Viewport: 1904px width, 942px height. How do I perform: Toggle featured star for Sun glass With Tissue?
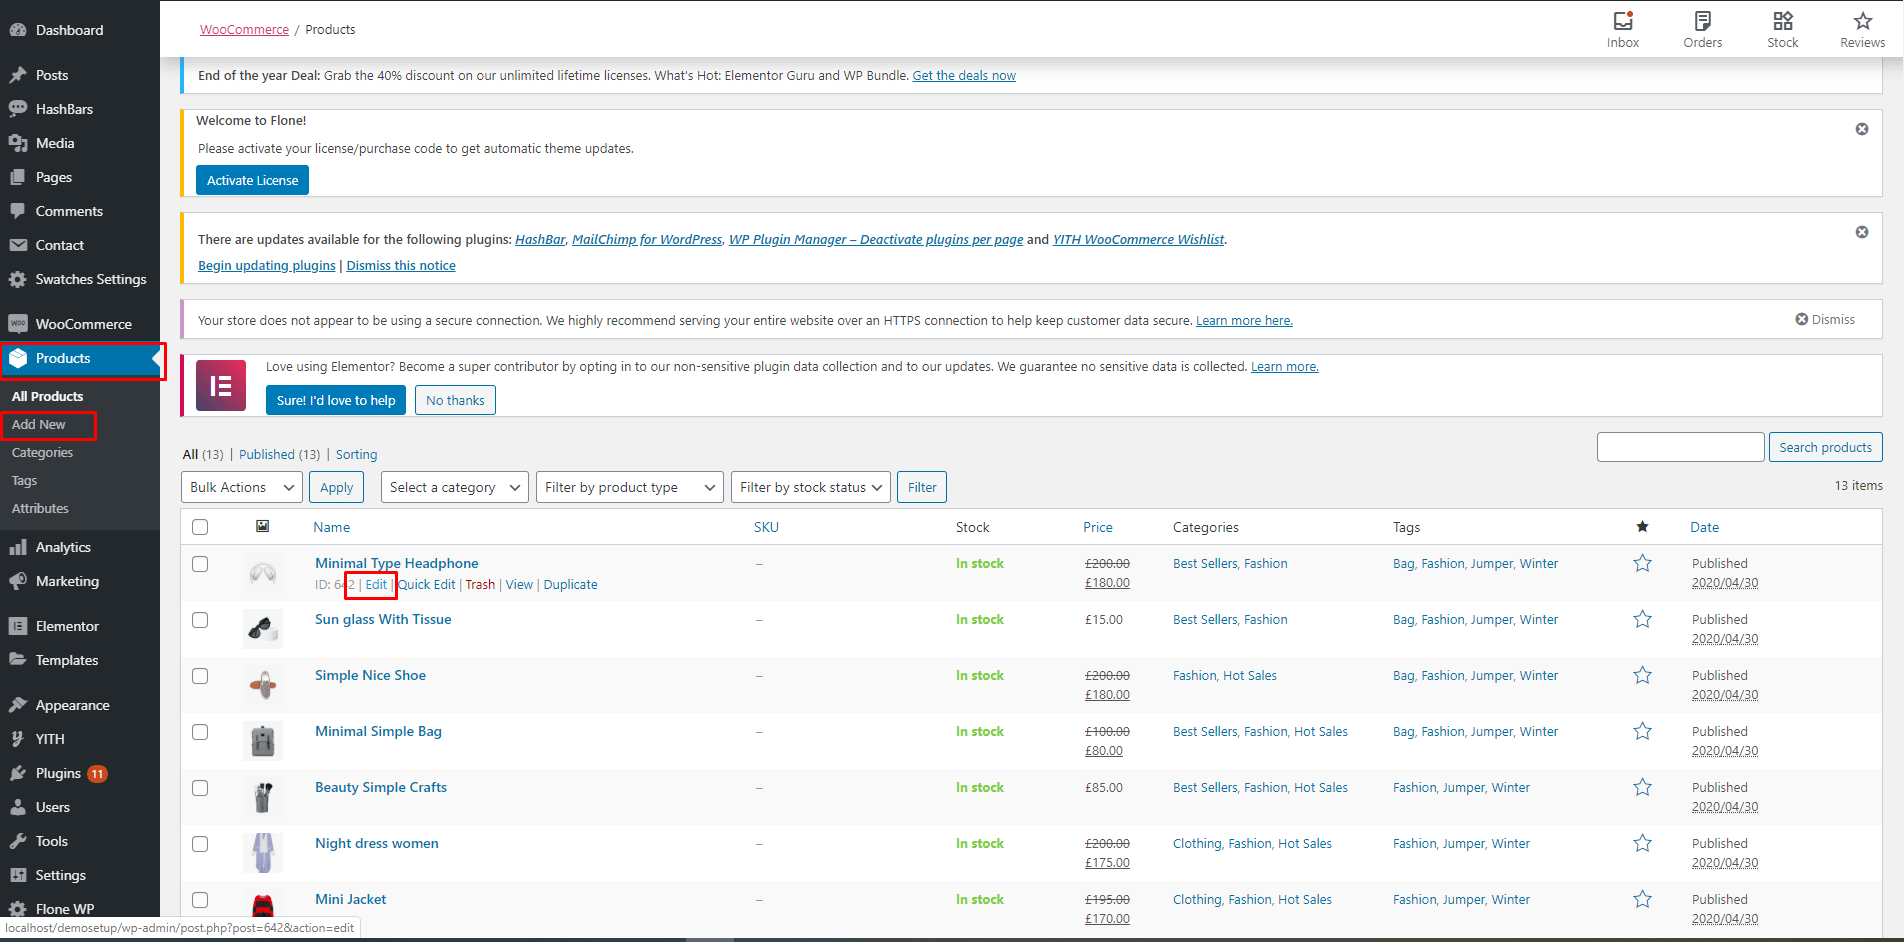(1642, 619)
